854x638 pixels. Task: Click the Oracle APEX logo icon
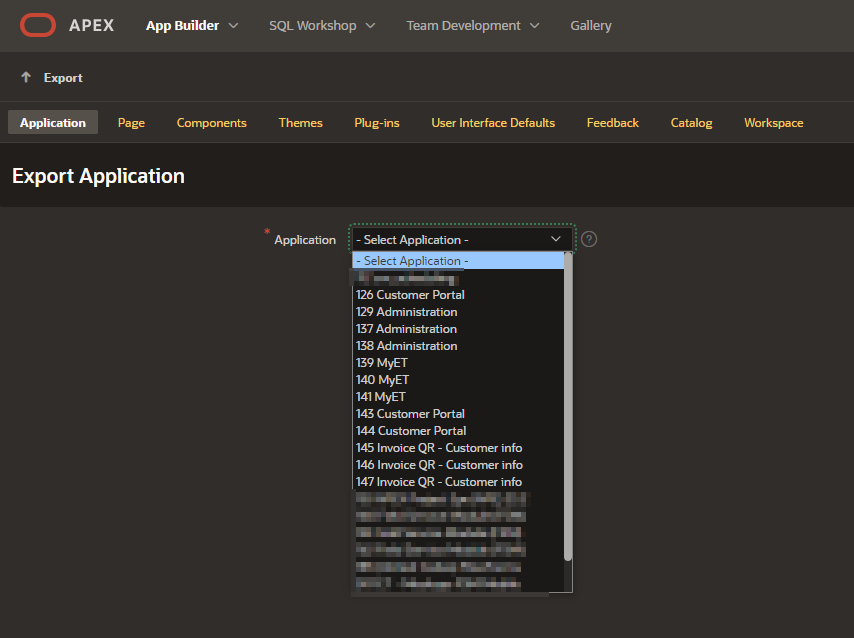coord(38,25)
